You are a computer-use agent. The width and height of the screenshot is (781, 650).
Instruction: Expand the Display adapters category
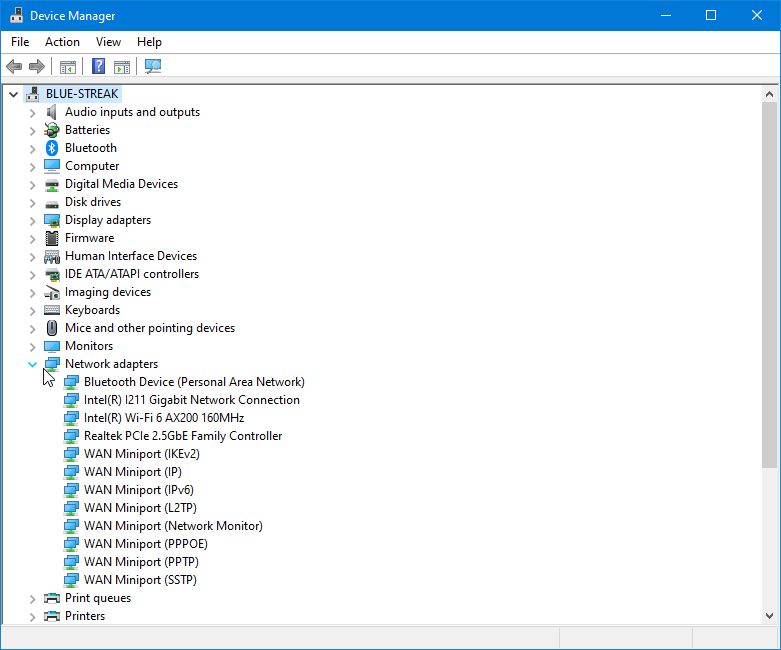point(33,221)
